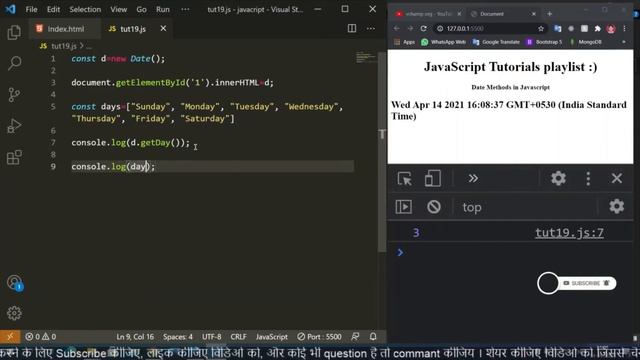Open the Edit menu
Viewport: 640px width, 360px height.
[53, 9]
